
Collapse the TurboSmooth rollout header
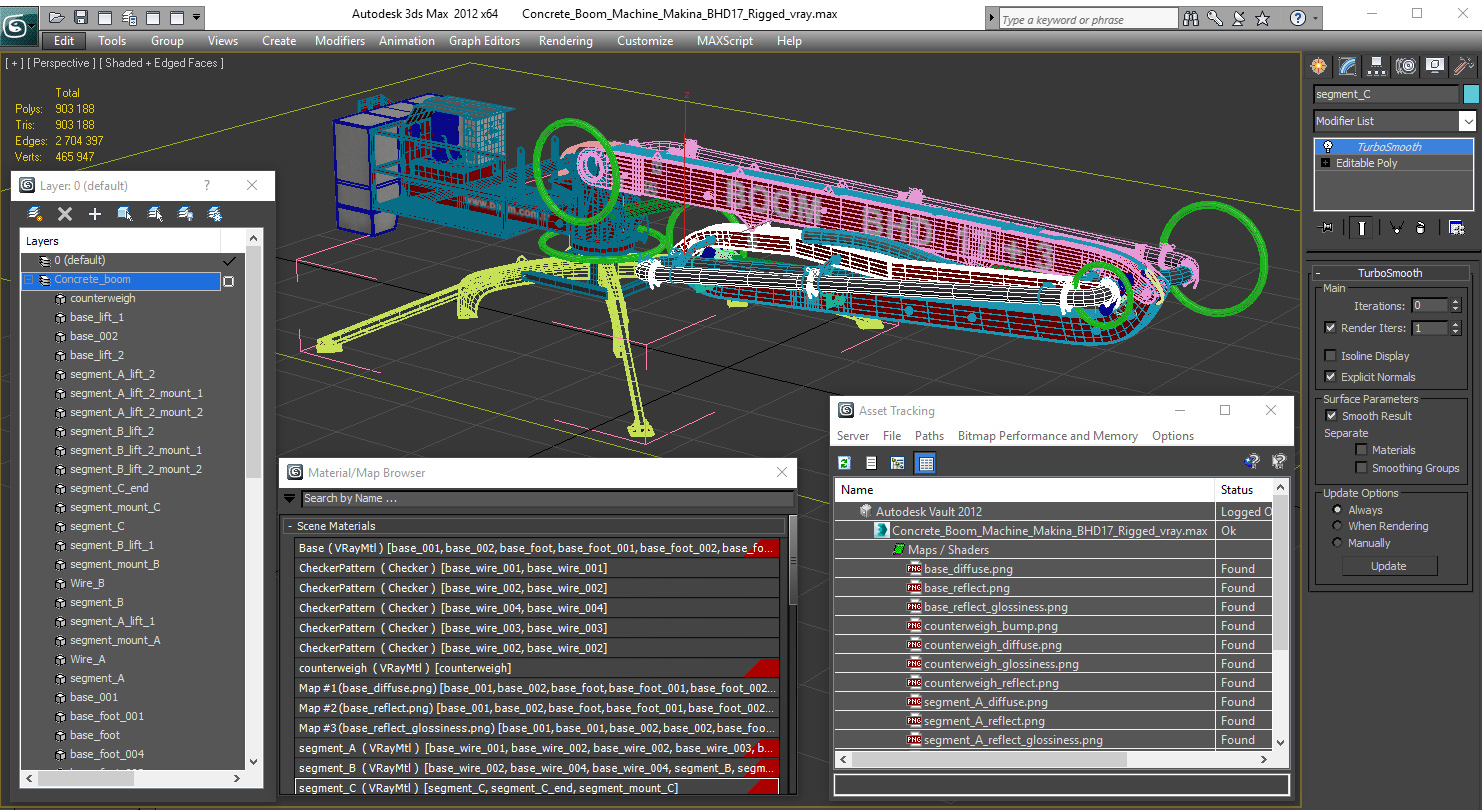1389,273
